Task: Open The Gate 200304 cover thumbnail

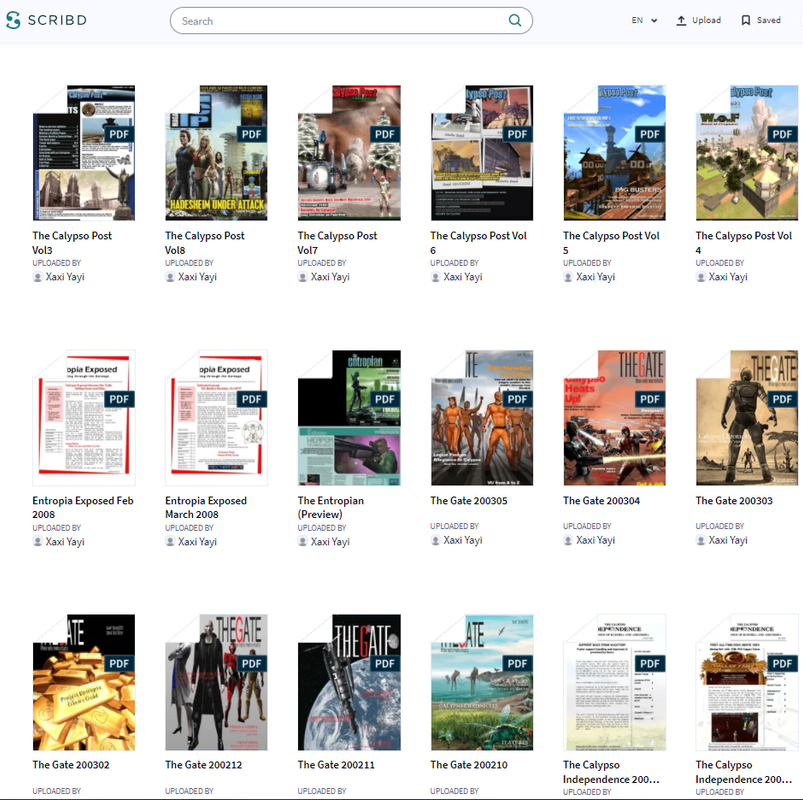Action: coord(615,417)
